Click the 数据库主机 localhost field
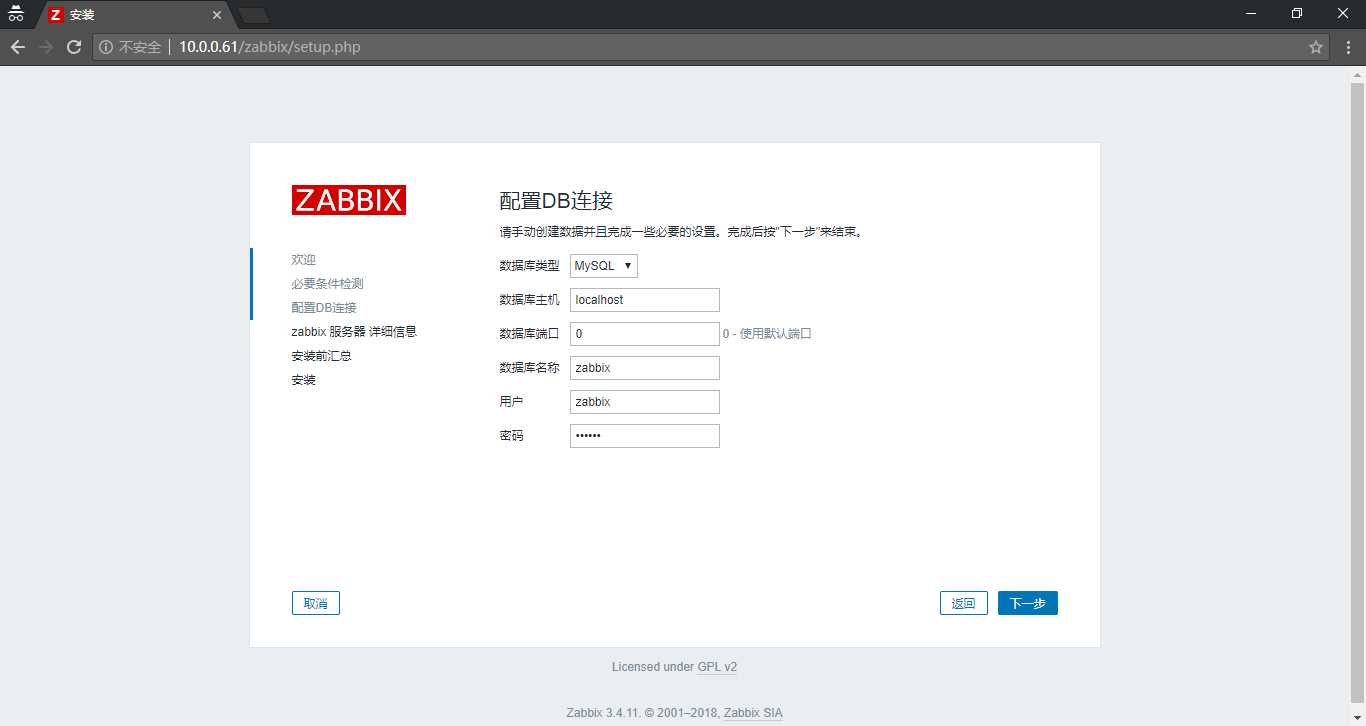This screenshot has width=1366, height=726. [x=645, y=300]
